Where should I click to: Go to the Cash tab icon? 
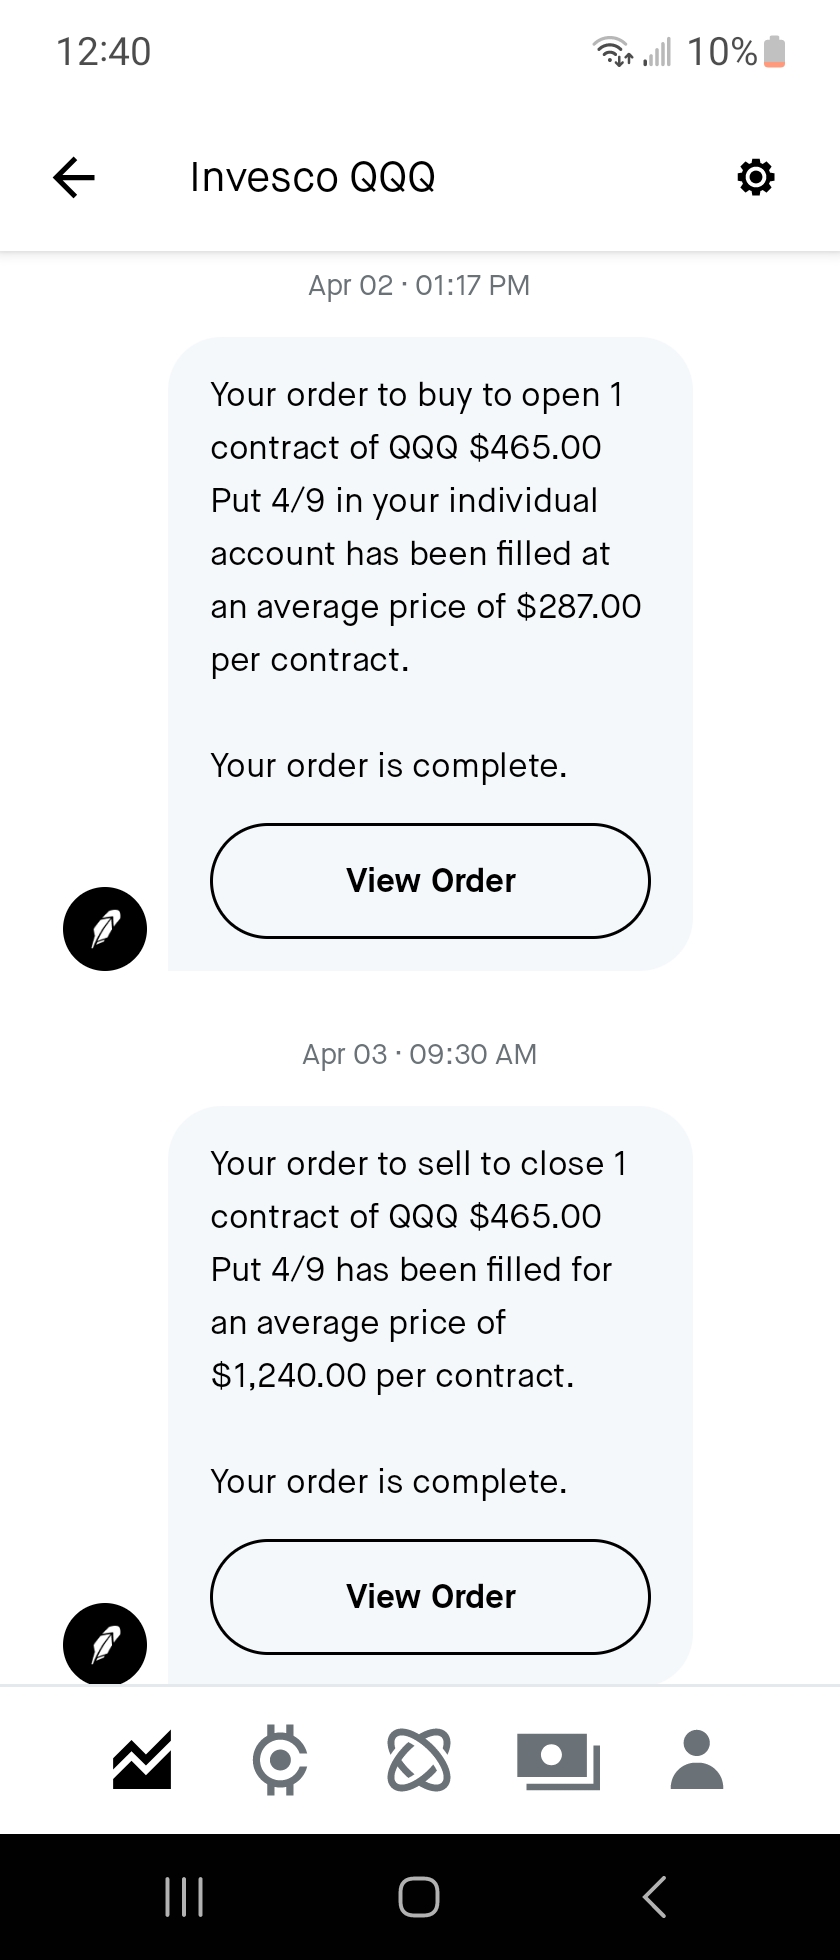[558, 1759]
